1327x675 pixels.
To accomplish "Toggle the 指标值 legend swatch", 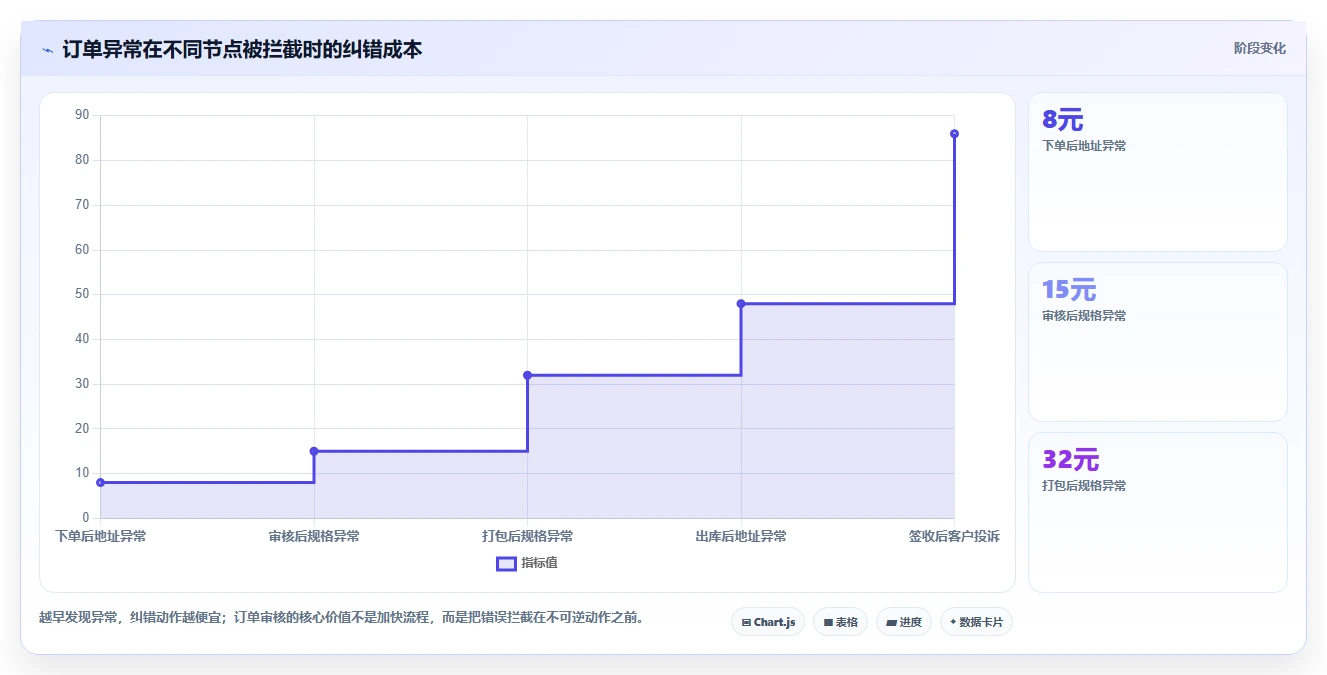I will pos(507,563).
